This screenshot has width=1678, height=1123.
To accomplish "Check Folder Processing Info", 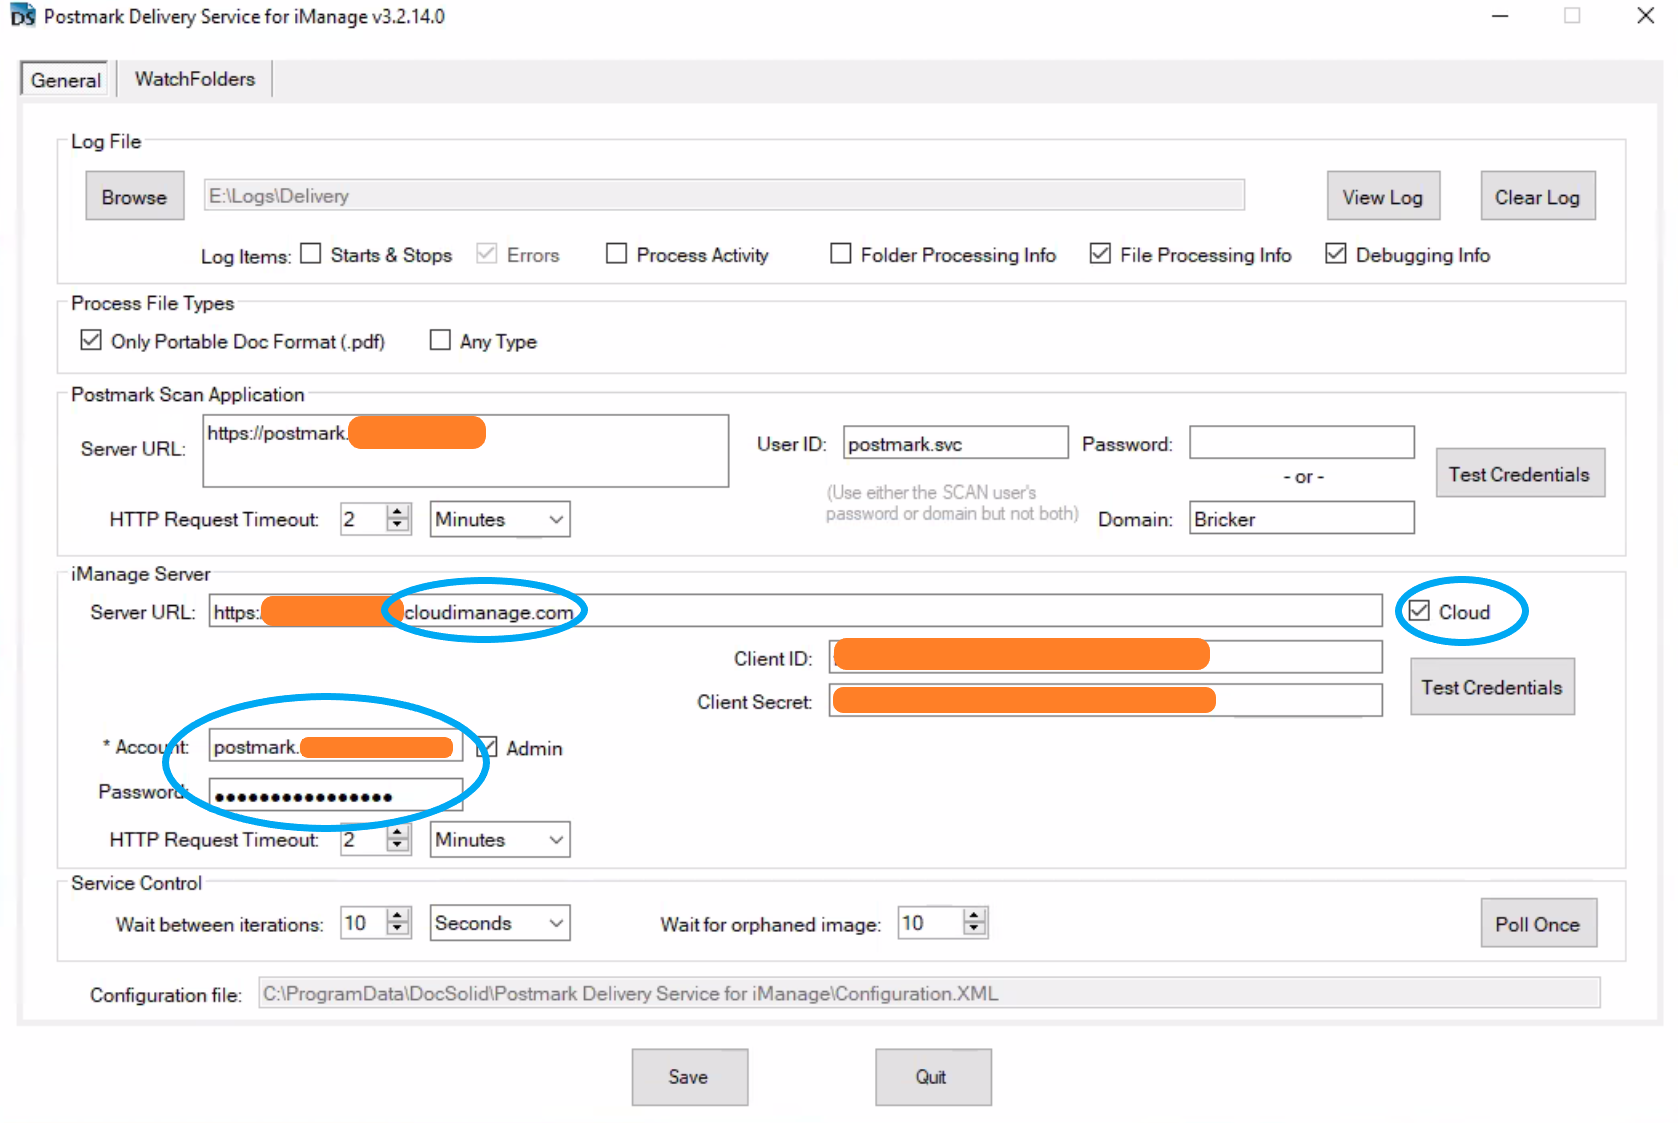I will coord(841,254).
